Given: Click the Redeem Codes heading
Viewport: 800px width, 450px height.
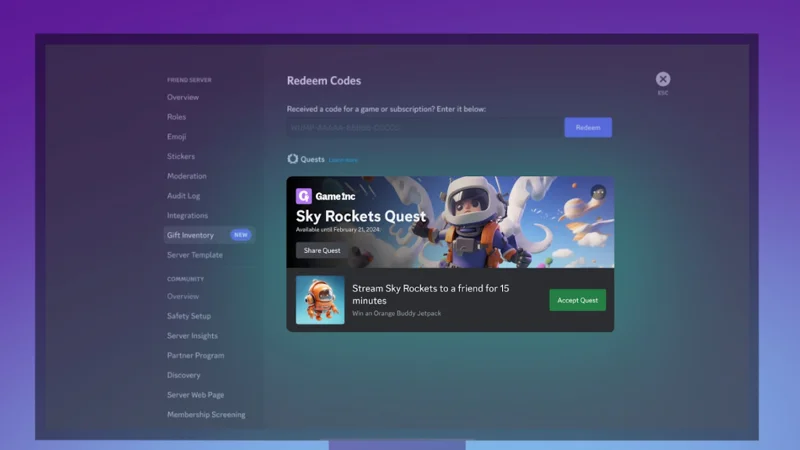Looking at the screenshot, I should (x=324, y=81).
